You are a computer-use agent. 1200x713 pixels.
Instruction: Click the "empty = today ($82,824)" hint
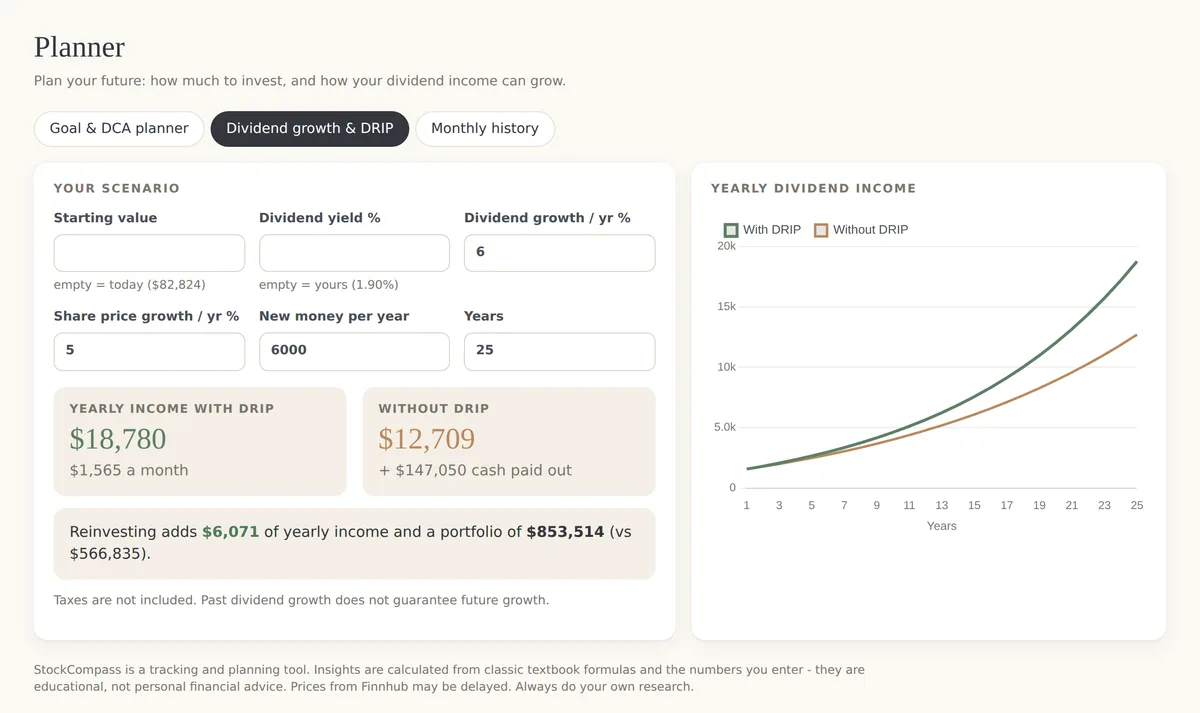point(130,285)
